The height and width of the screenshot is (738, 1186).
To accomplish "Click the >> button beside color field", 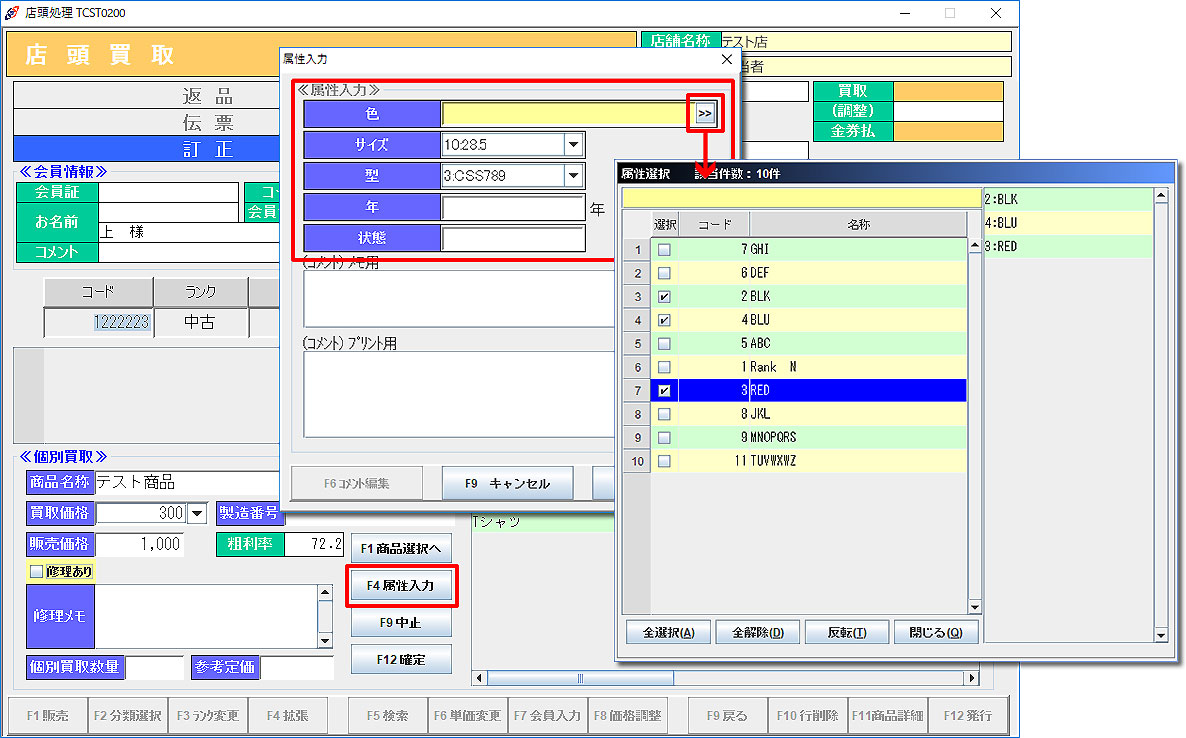I will (705, 114).
